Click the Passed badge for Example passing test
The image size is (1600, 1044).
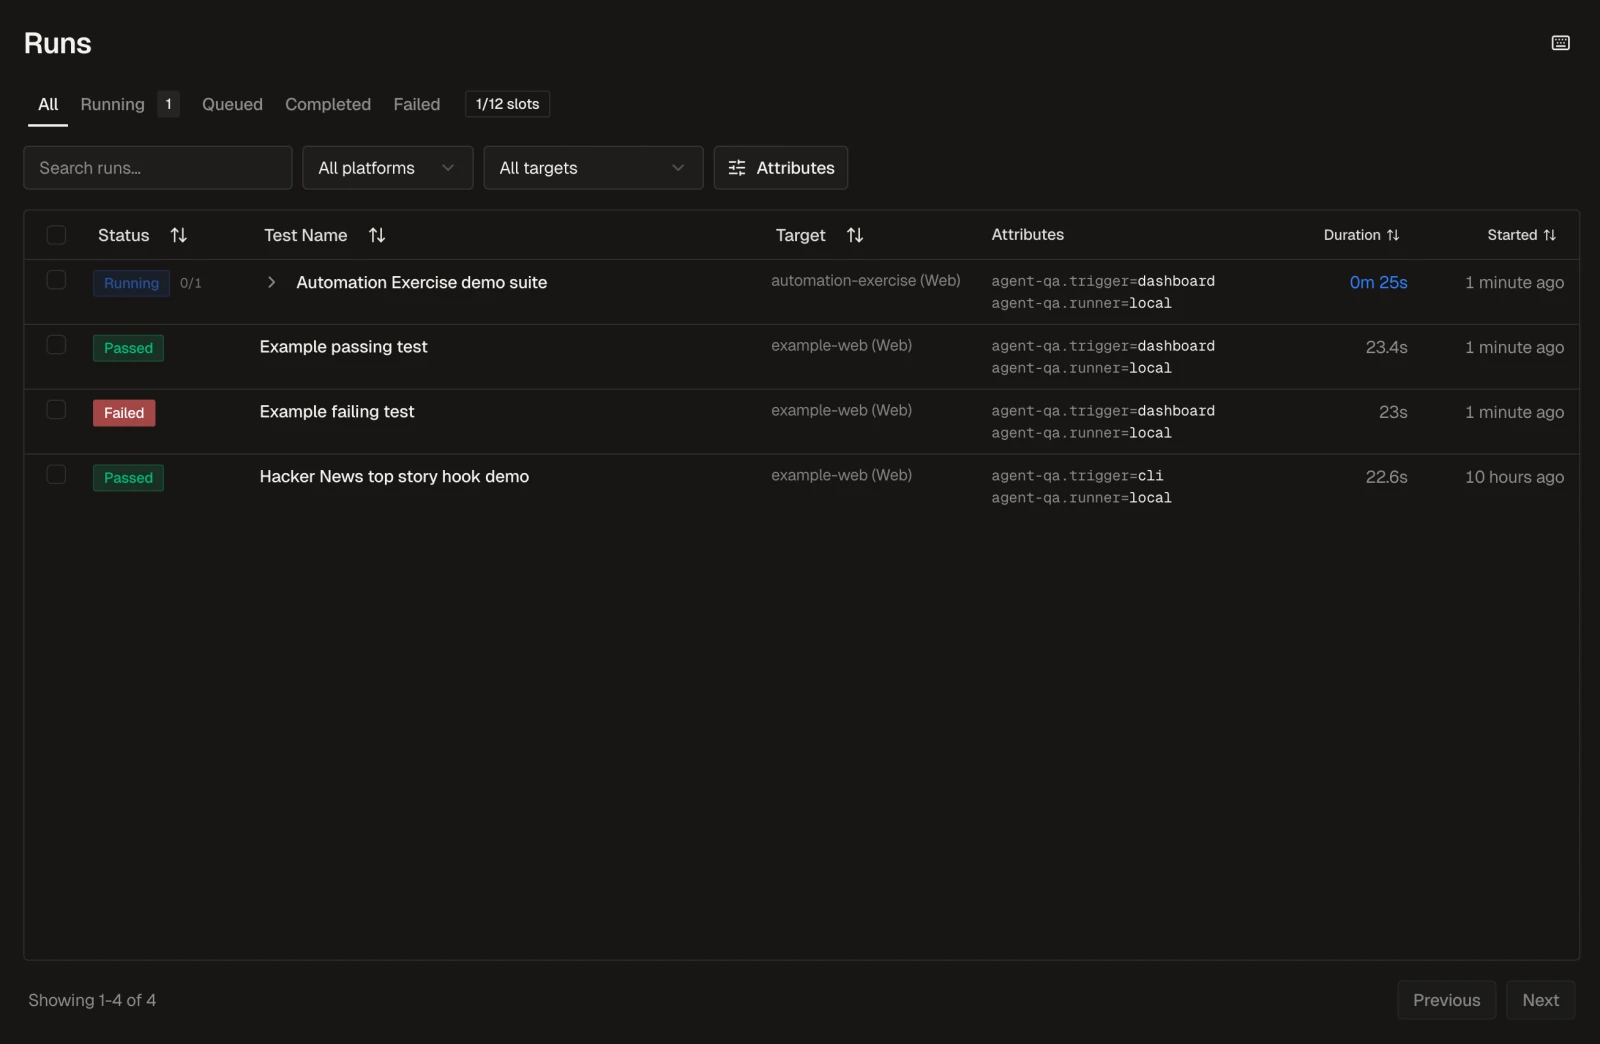128,348
